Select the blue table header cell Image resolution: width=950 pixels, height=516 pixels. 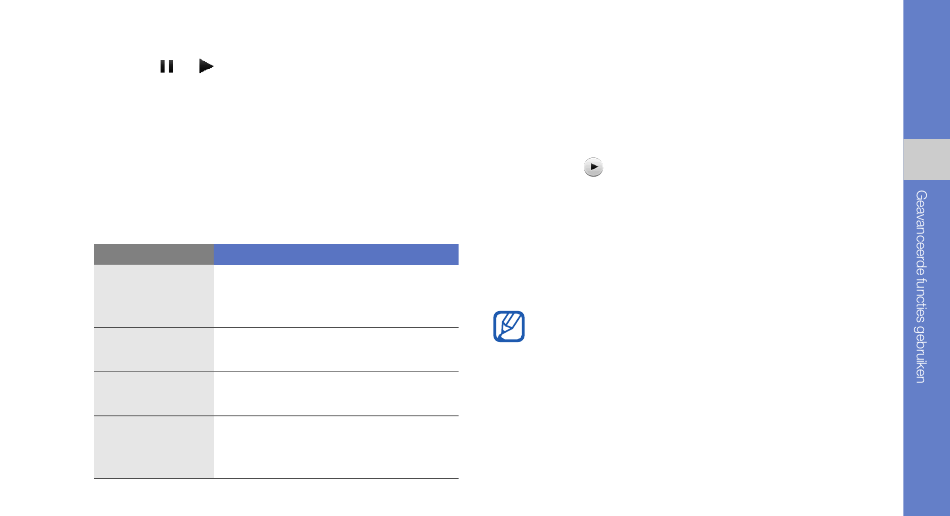(336, 254)
